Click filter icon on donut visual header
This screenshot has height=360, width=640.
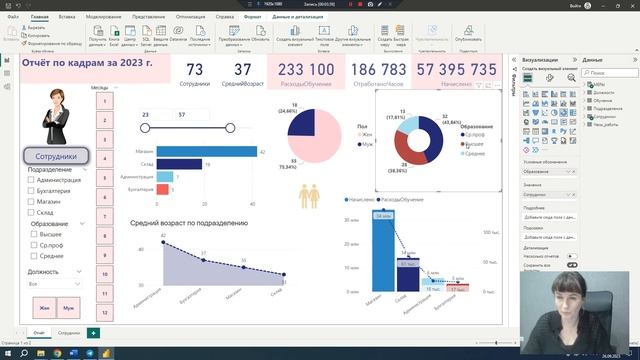click(x=479, y=85)
